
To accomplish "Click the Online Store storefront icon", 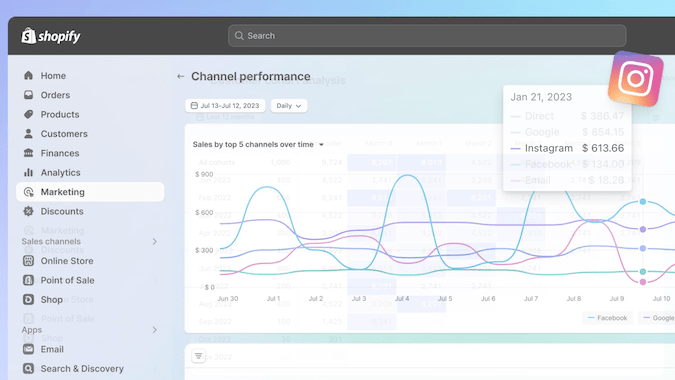I will [28, 261].
